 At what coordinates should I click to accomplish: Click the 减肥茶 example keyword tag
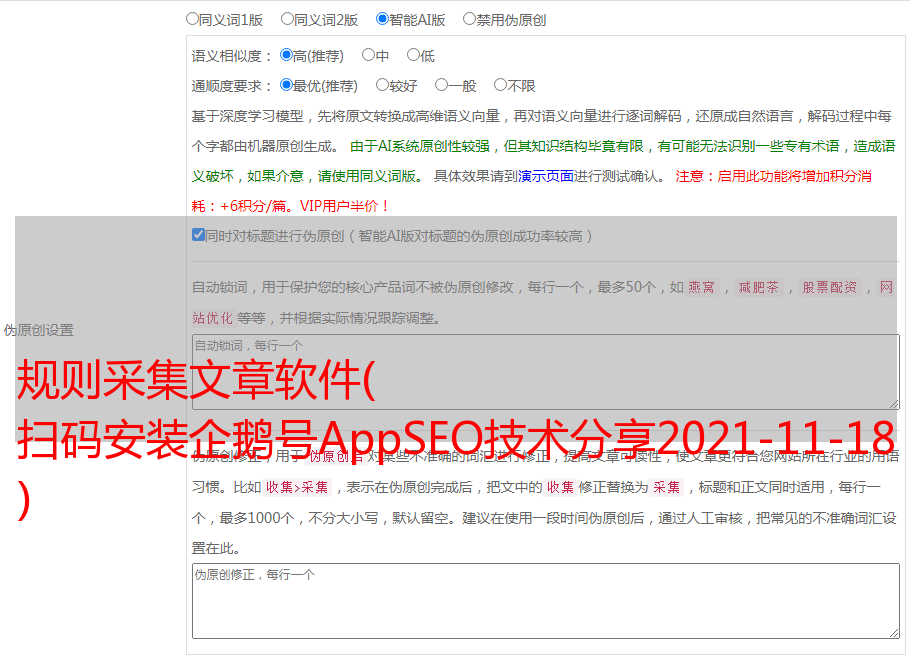point(758,287)
